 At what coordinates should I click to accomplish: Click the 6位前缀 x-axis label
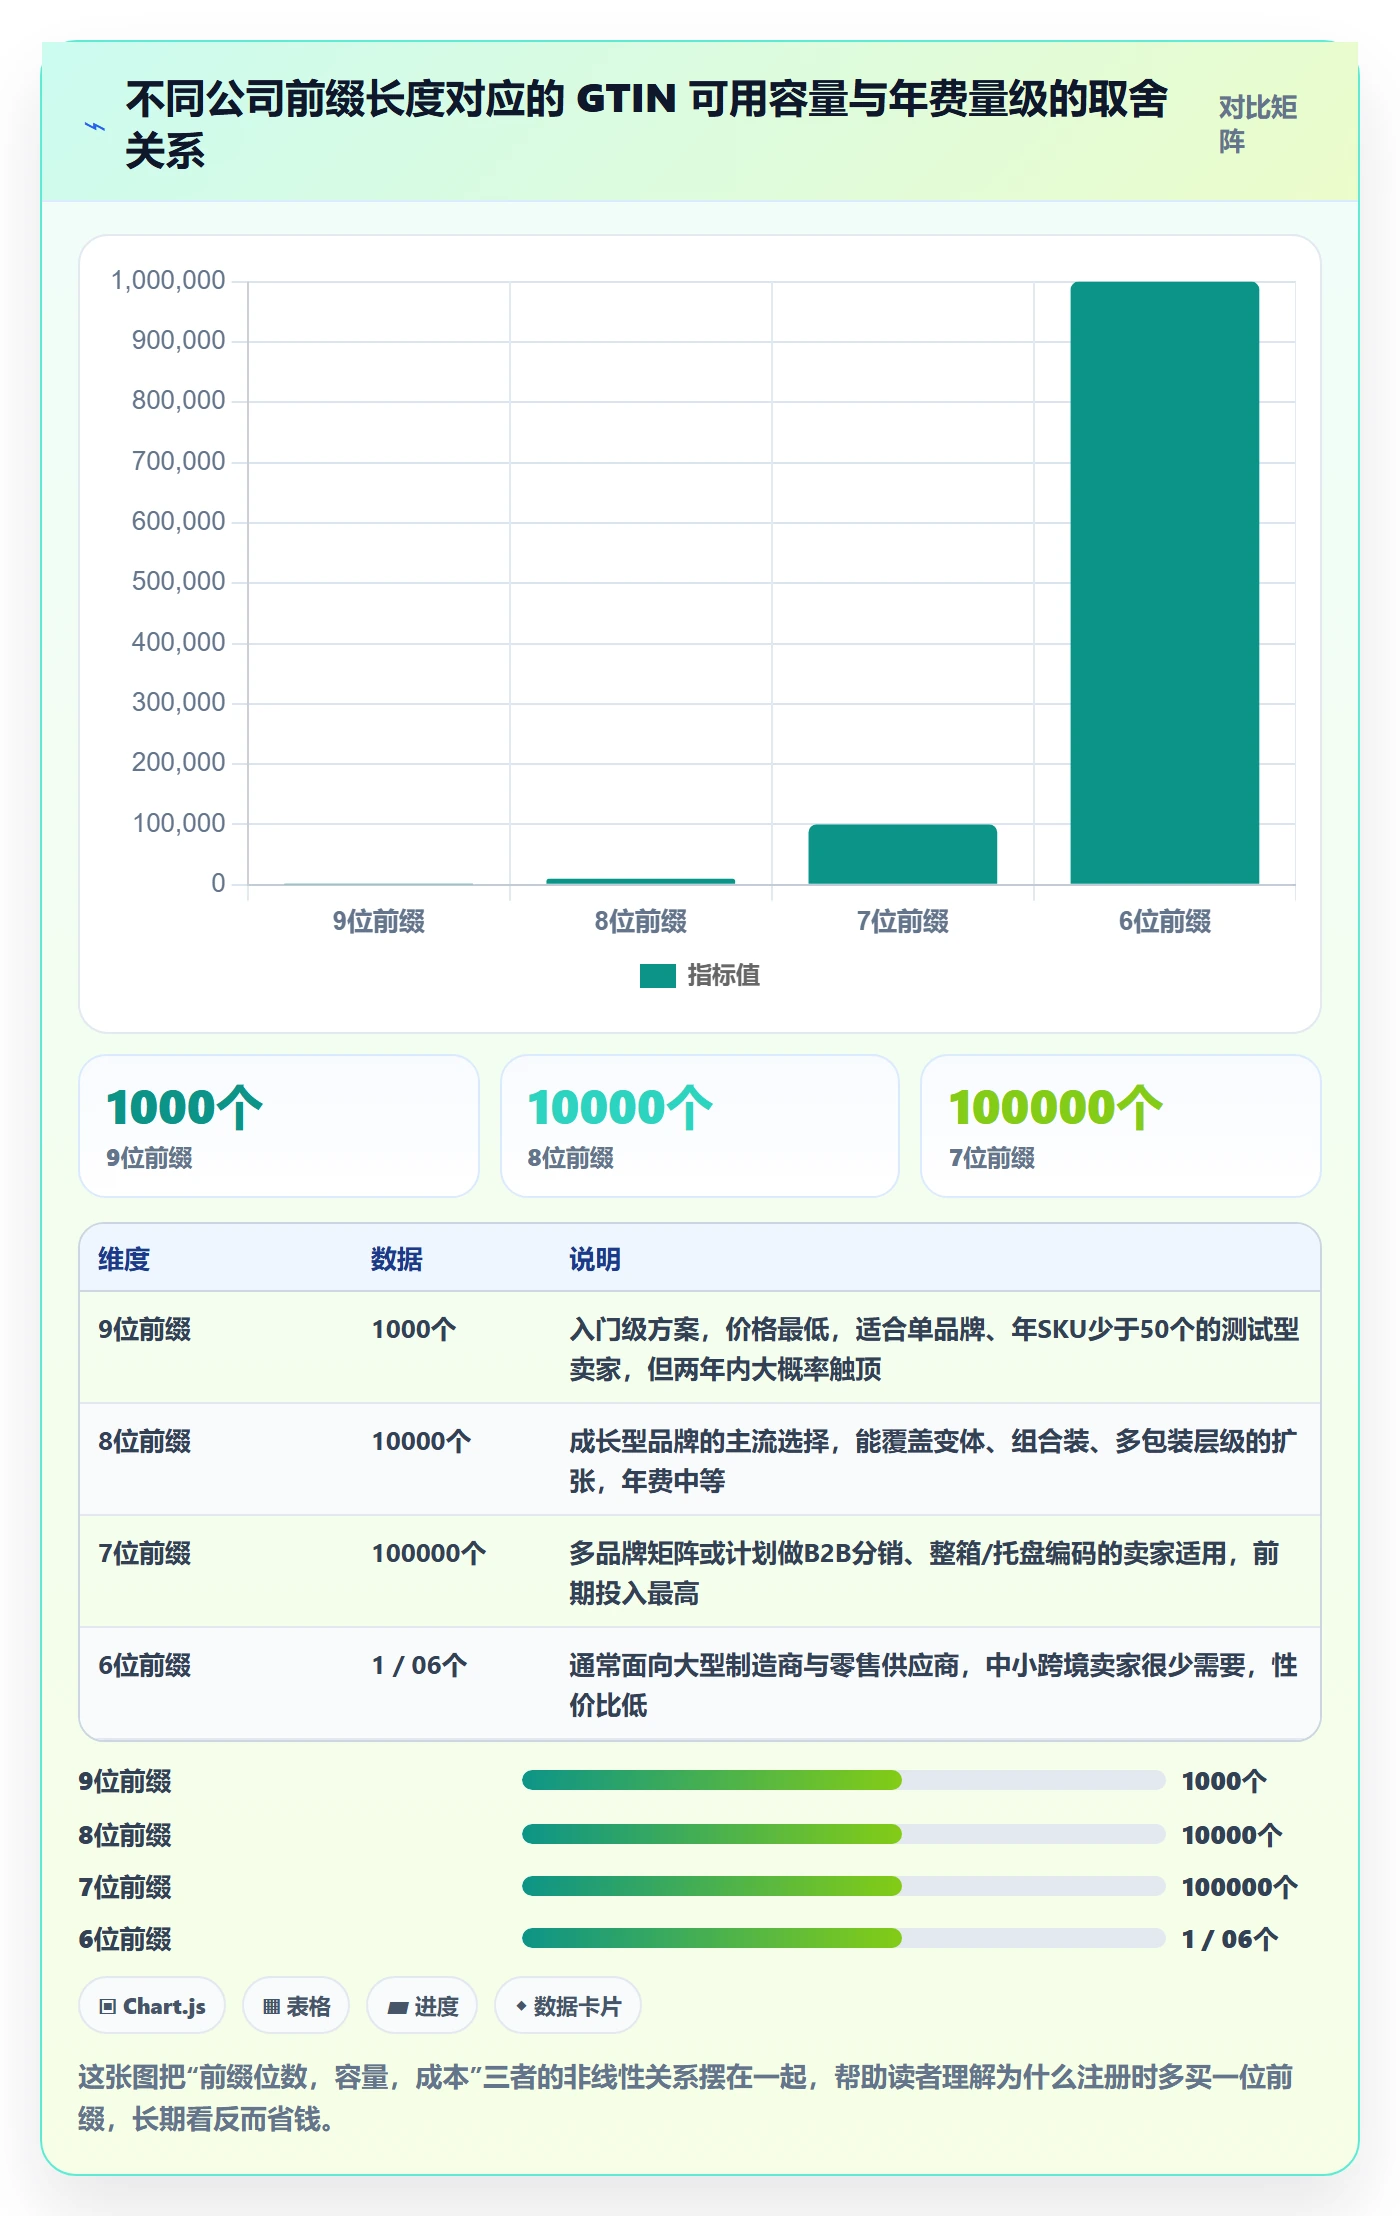click(x=1164, y=921)
